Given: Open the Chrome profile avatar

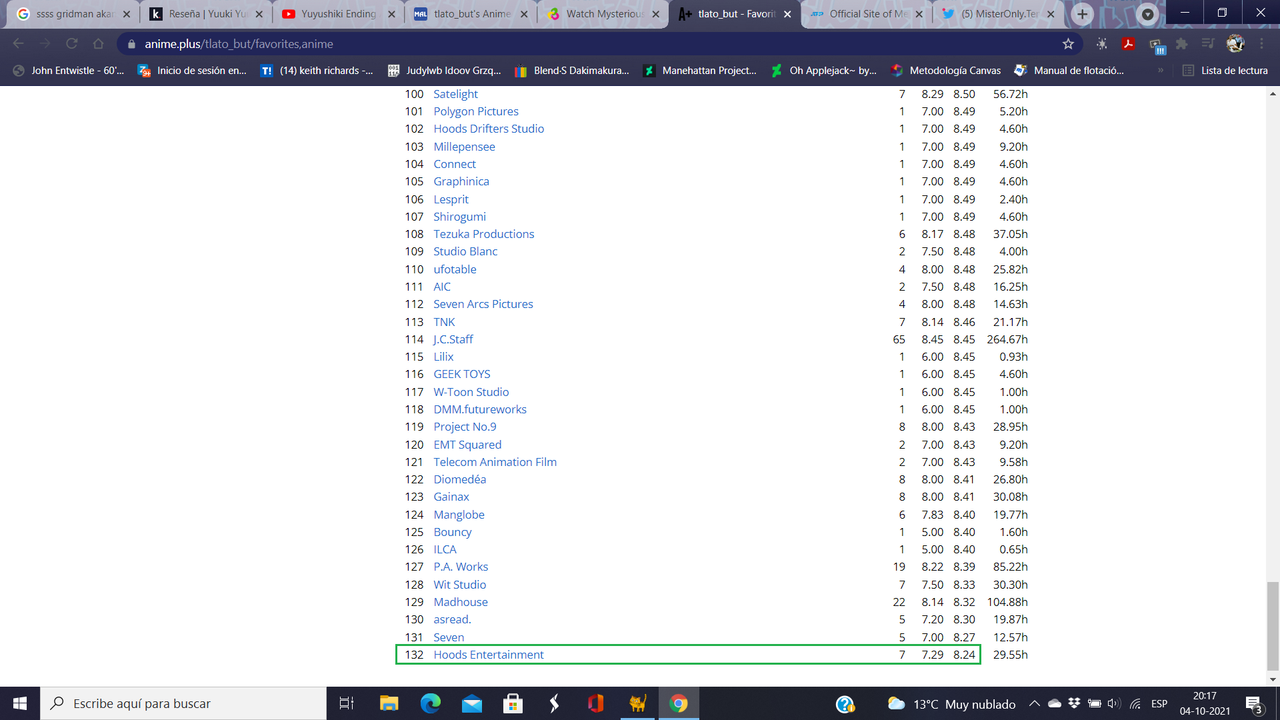Looking at the screenshot, I should tap(1235, 44).
